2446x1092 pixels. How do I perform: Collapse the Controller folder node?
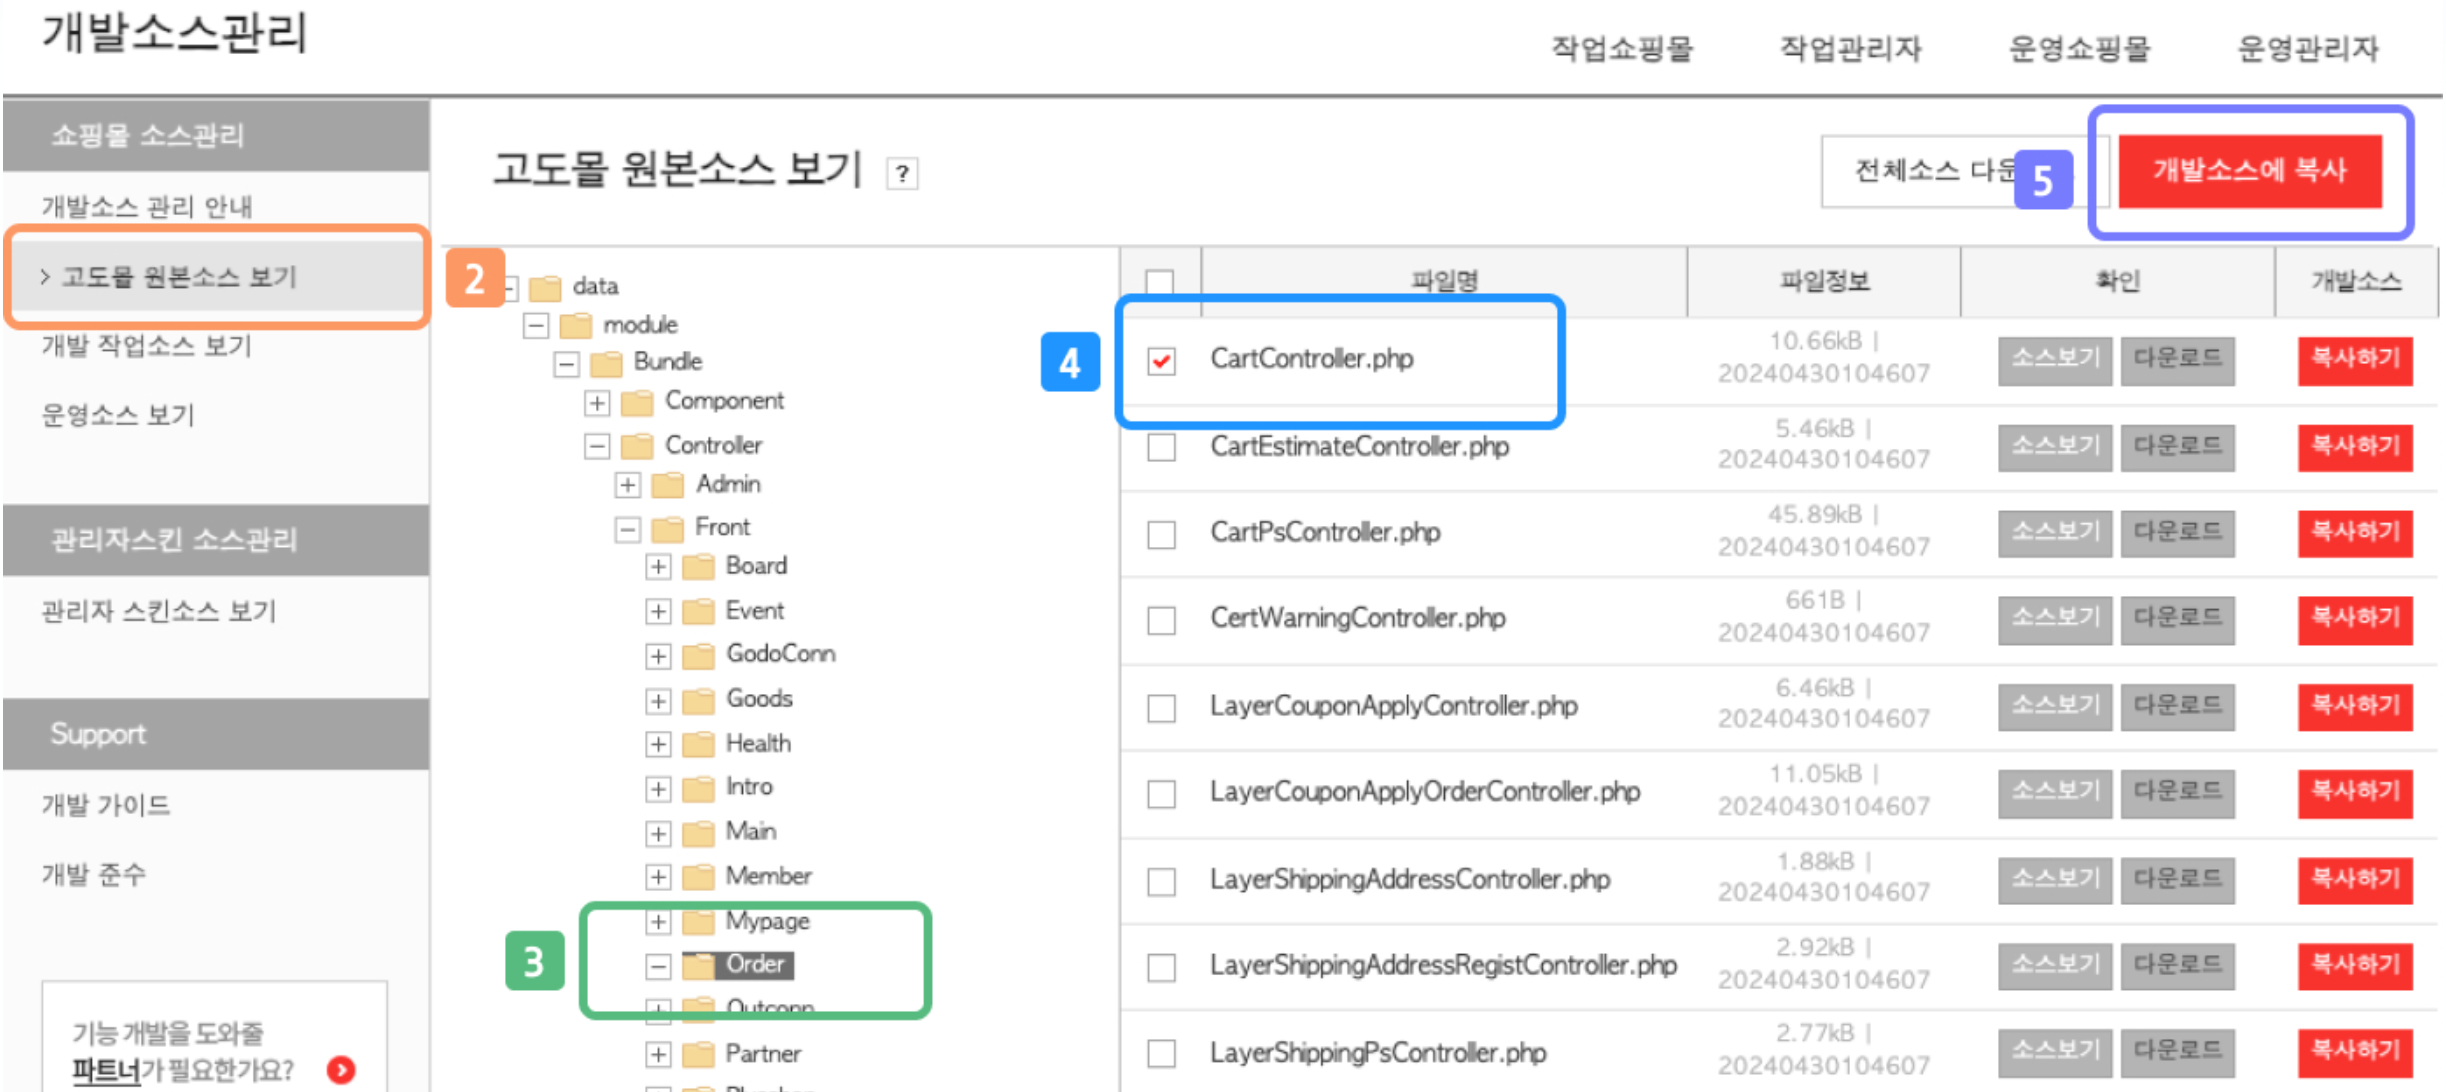tap(596, 446)
